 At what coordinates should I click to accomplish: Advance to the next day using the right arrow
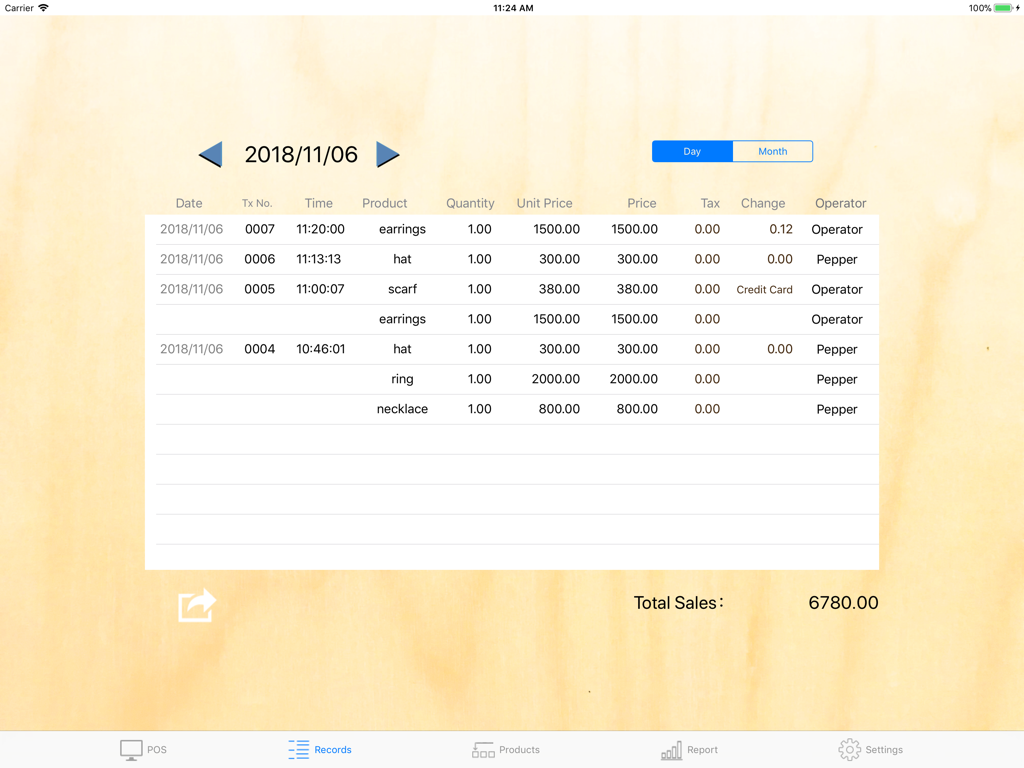pos(388,154)
